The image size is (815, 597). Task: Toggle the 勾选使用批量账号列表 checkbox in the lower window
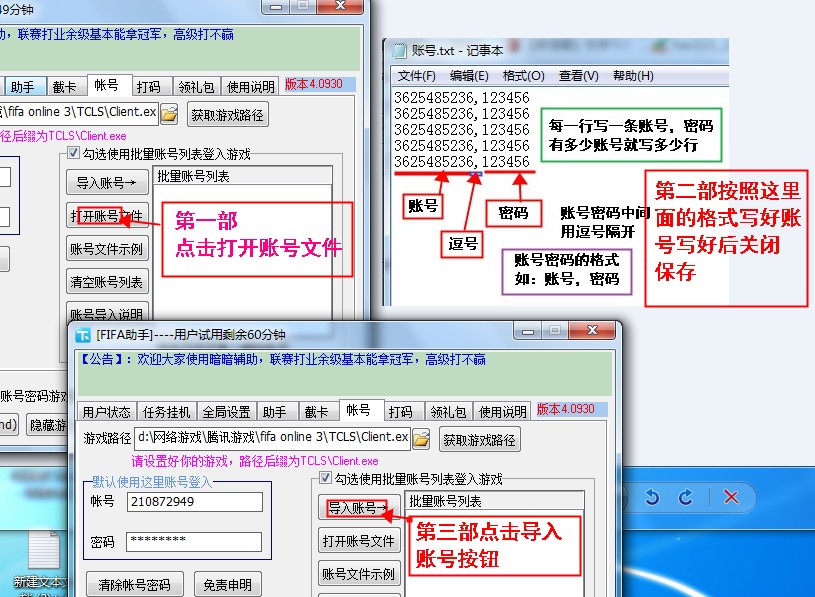pos(325,479)
